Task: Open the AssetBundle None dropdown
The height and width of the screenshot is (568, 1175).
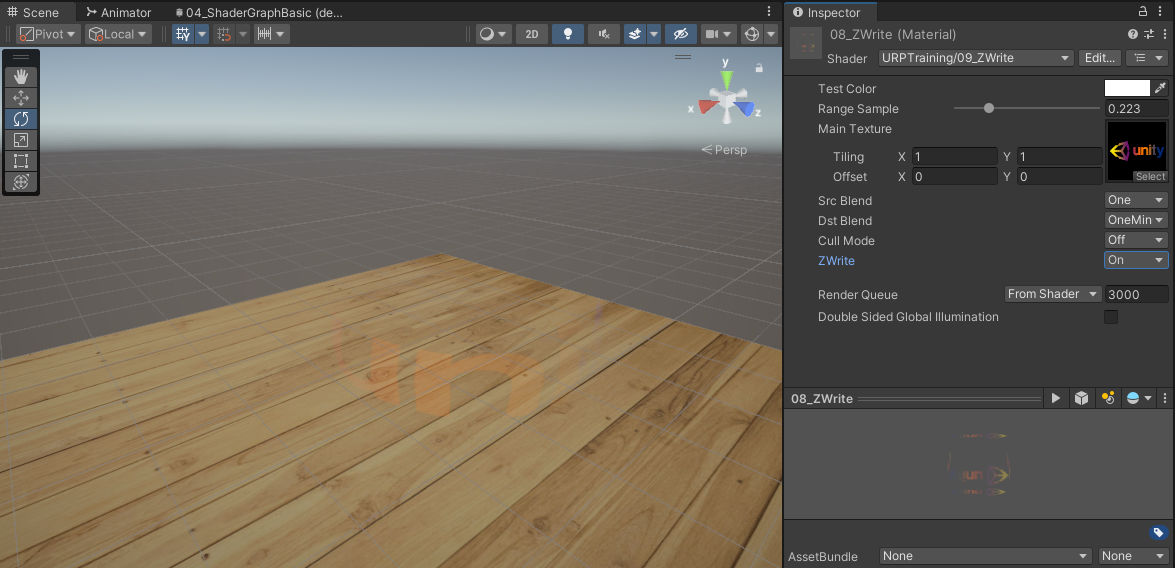Action: pyautogui.click(x=985, y=556)
